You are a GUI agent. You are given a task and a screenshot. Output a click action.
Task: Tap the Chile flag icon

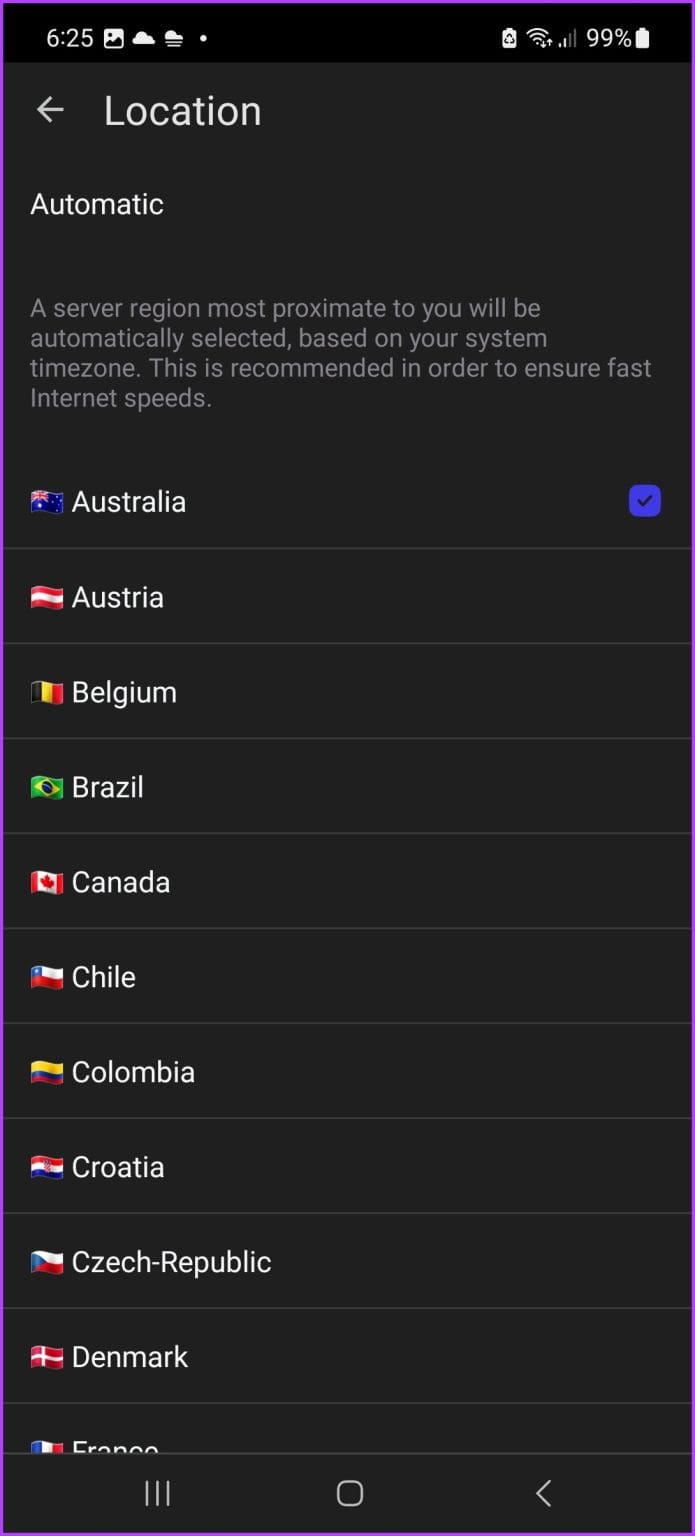click(x=45, y=976)
